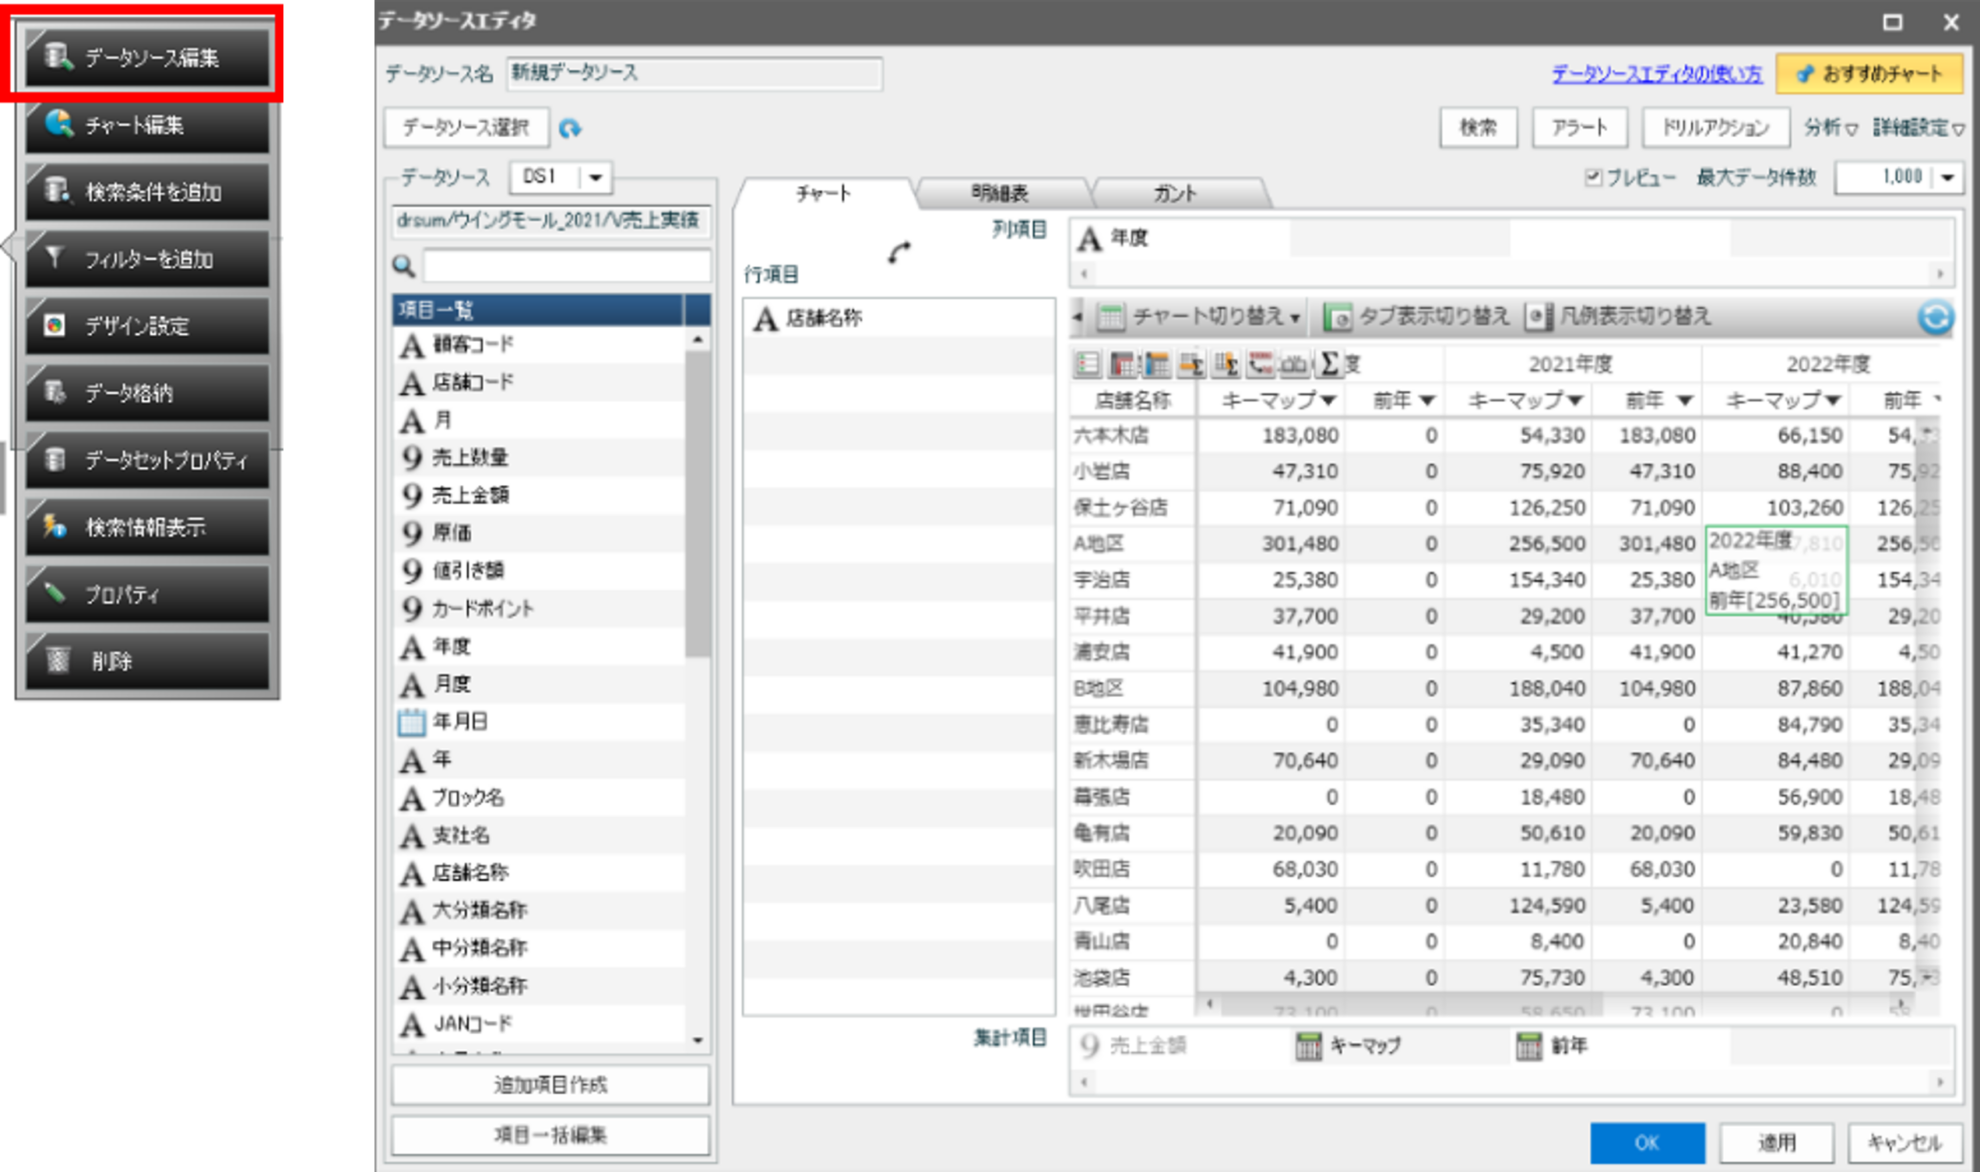Open the 2021年度 キーマップ column dropdown

[x=1575, y=401]
